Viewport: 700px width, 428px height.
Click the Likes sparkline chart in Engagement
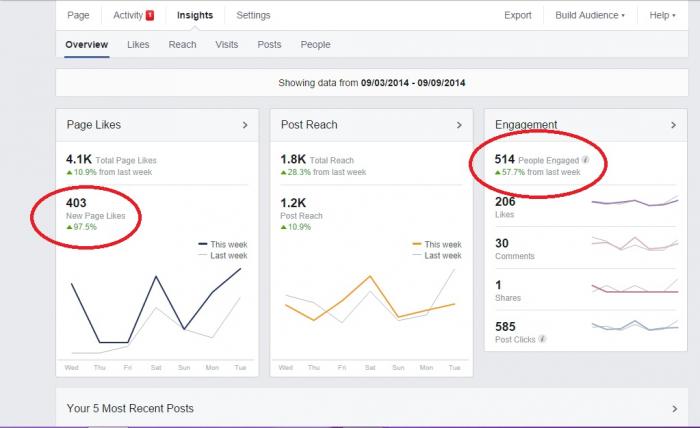coord(635,201)
